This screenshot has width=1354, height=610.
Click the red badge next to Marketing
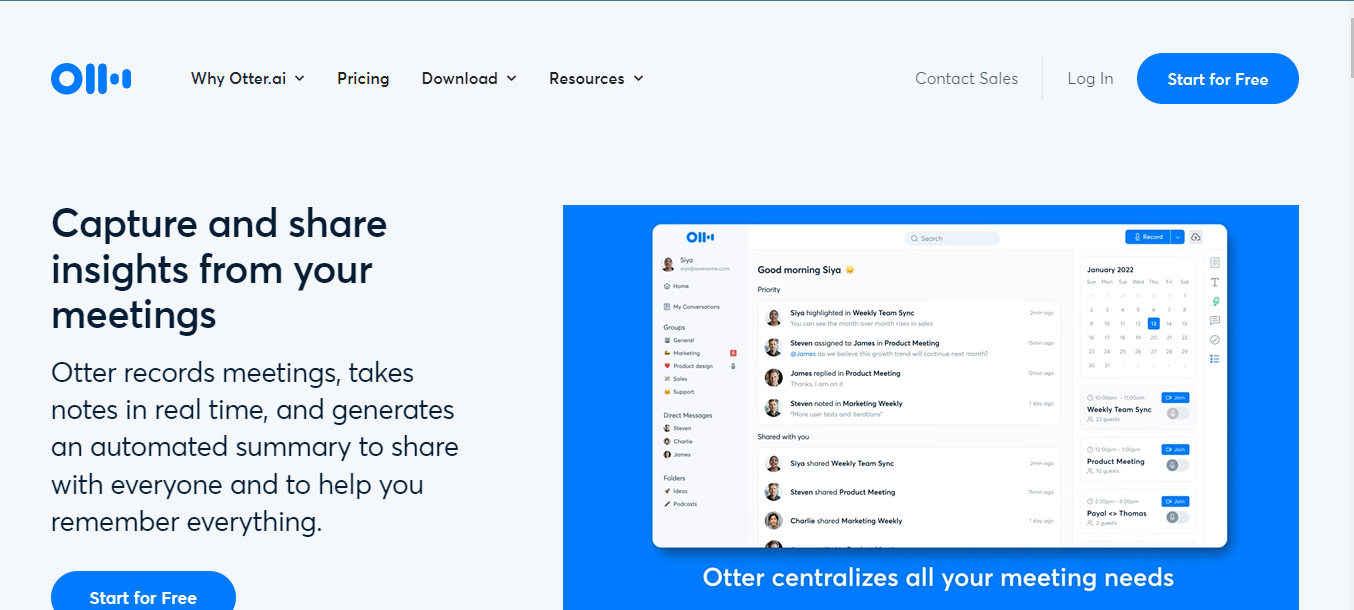[733, 353]
